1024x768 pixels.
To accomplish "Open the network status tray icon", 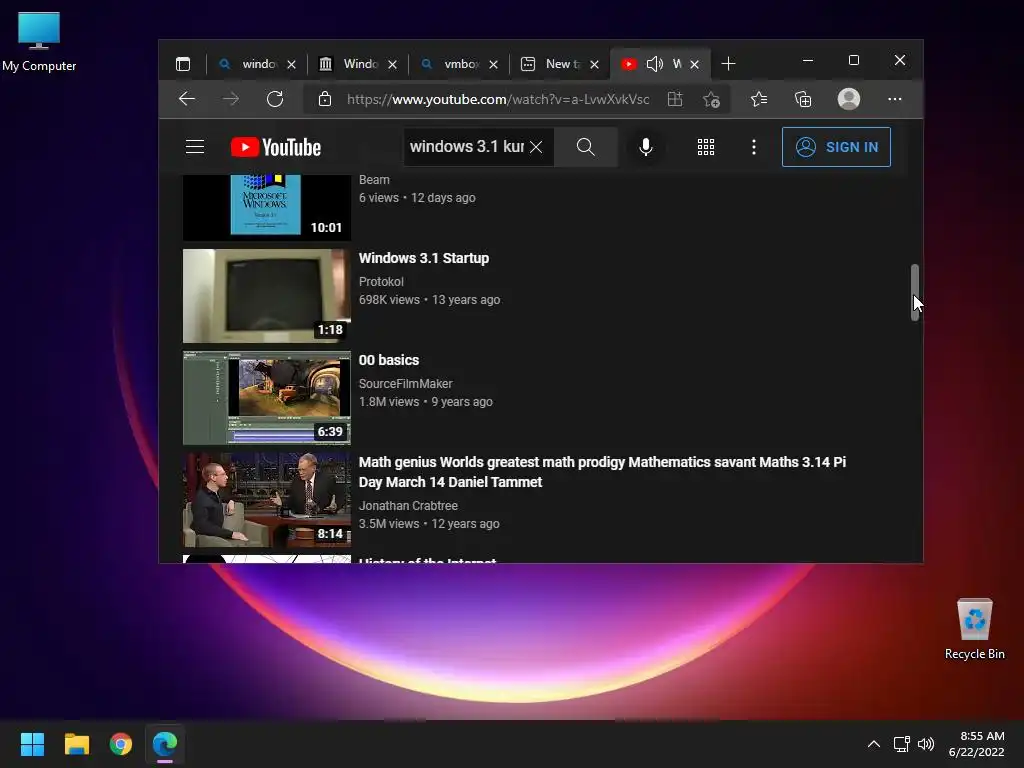I will (x=902, y=744).
